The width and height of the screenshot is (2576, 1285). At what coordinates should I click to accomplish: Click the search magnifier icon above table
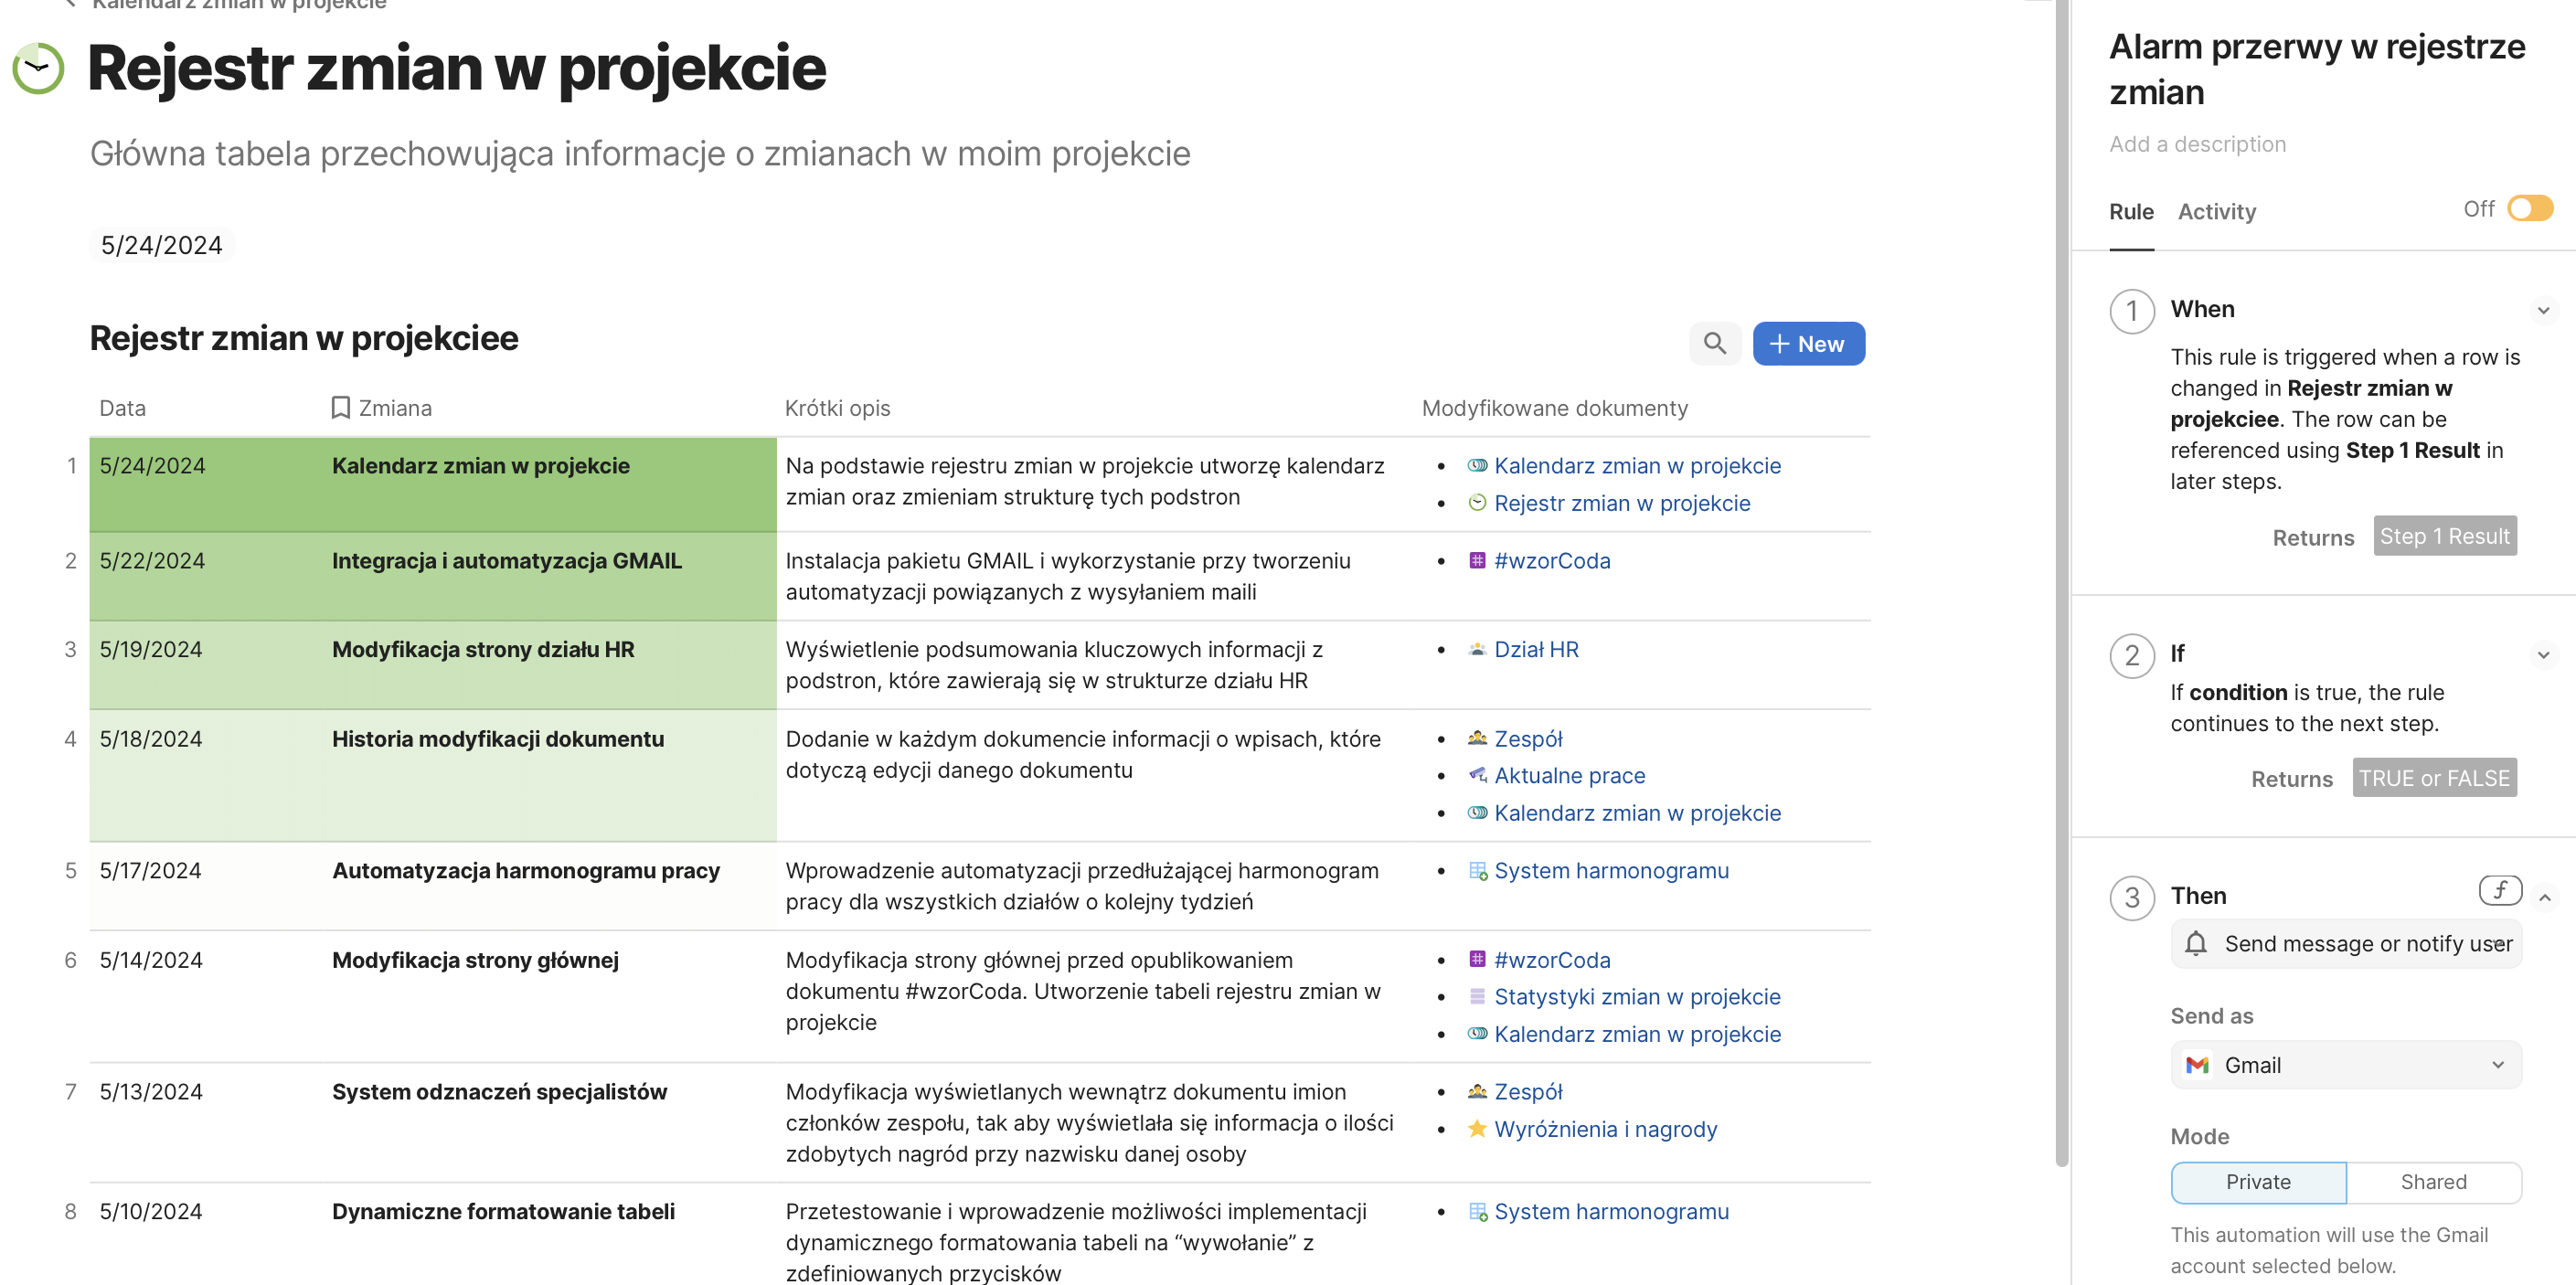1714,344
